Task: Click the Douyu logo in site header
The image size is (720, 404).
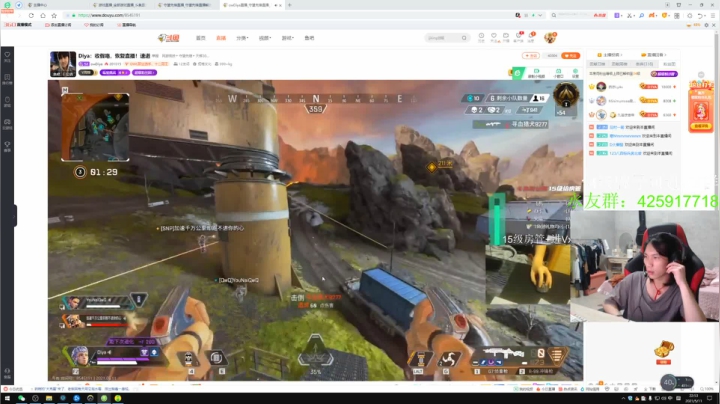Action: tap(168, 38)
